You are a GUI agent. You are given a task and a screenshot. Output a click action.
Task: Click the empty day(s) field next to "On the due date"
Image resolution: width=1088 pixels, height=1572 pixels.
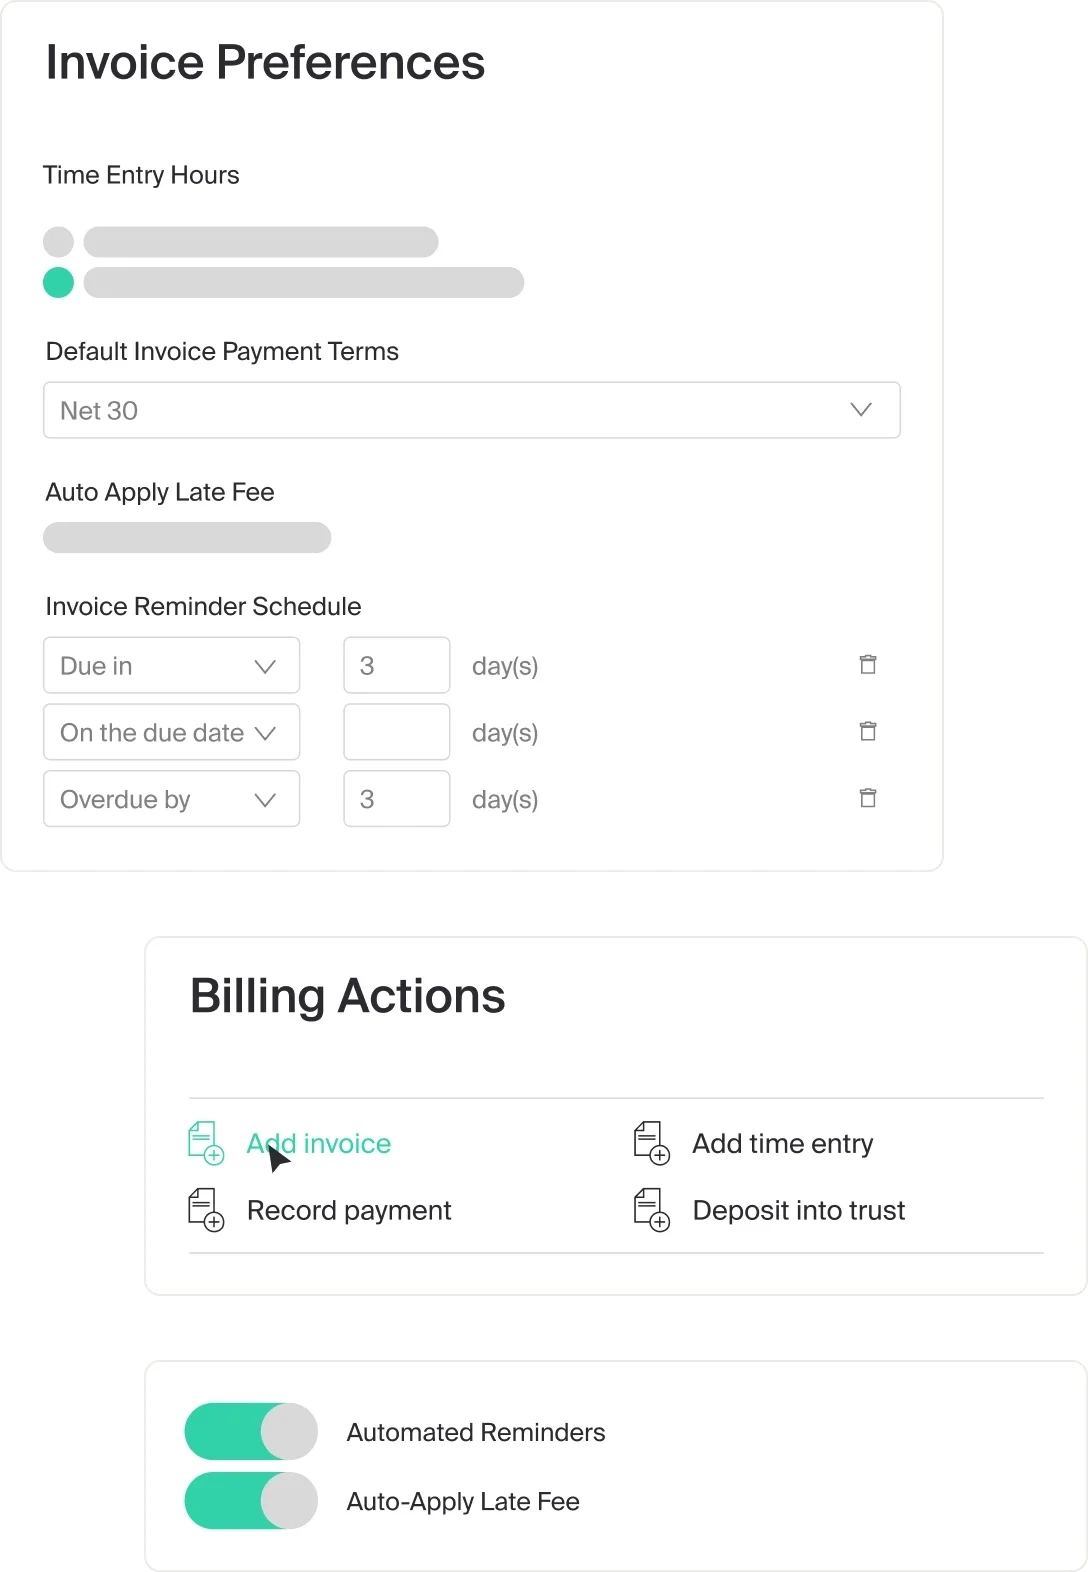click(x=396, y=731)
